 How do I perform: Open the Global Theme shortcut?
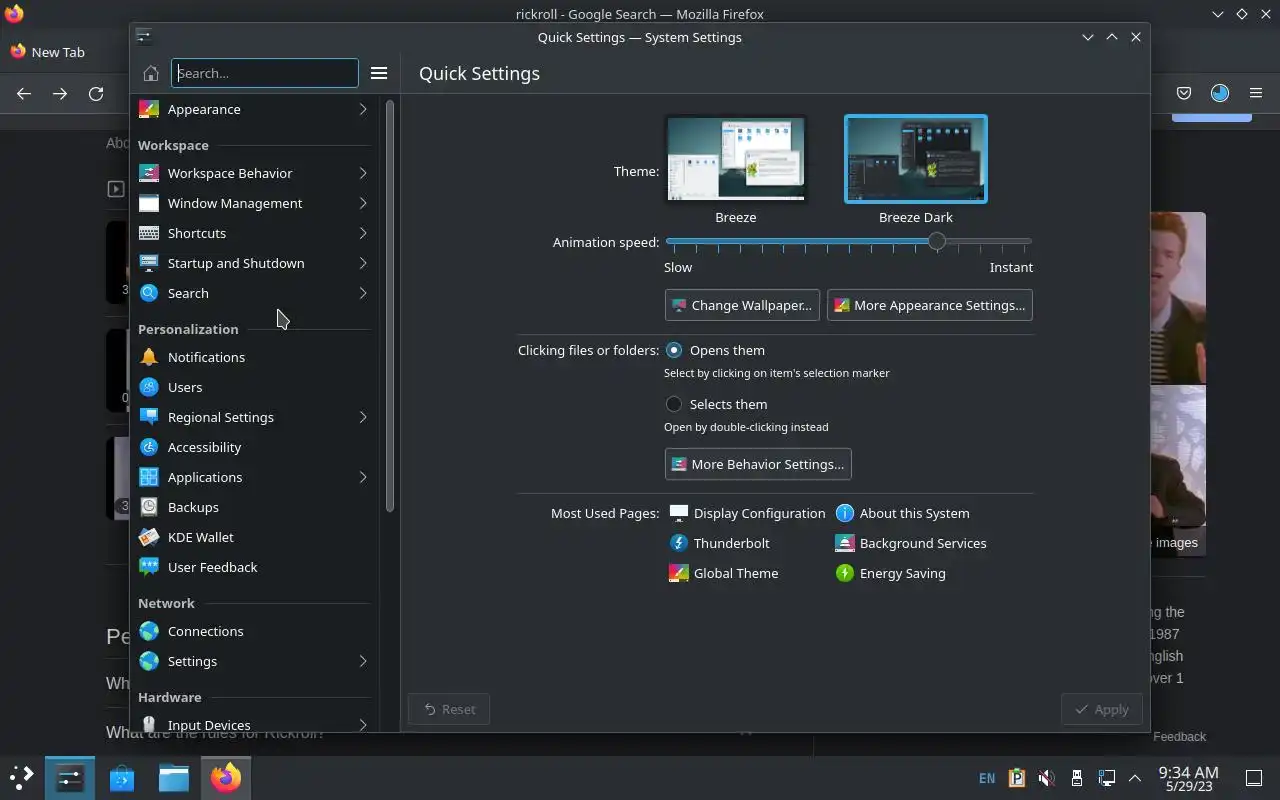click(x=723, y=573)
